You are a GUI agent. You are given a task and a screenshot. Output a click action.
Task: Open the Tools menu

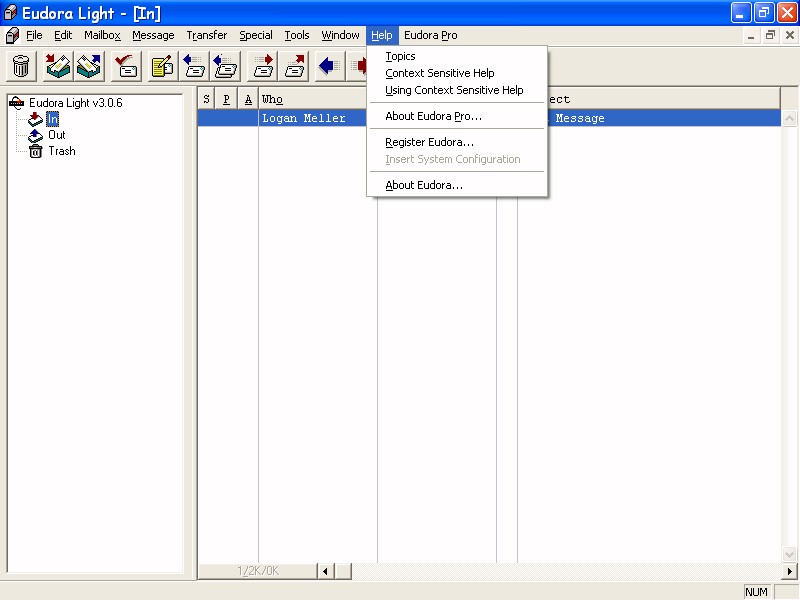click(x=297, y=35)
